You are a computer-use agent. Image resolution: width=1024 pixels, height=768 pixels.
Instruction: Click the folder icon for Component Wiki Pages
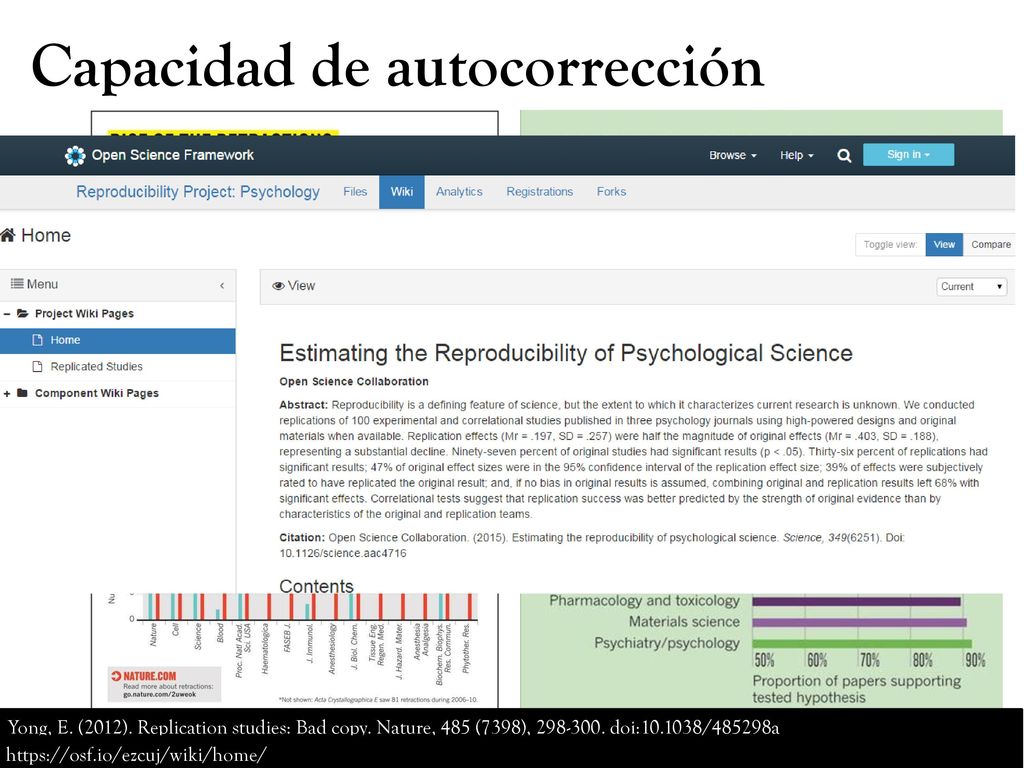(22, 392)
